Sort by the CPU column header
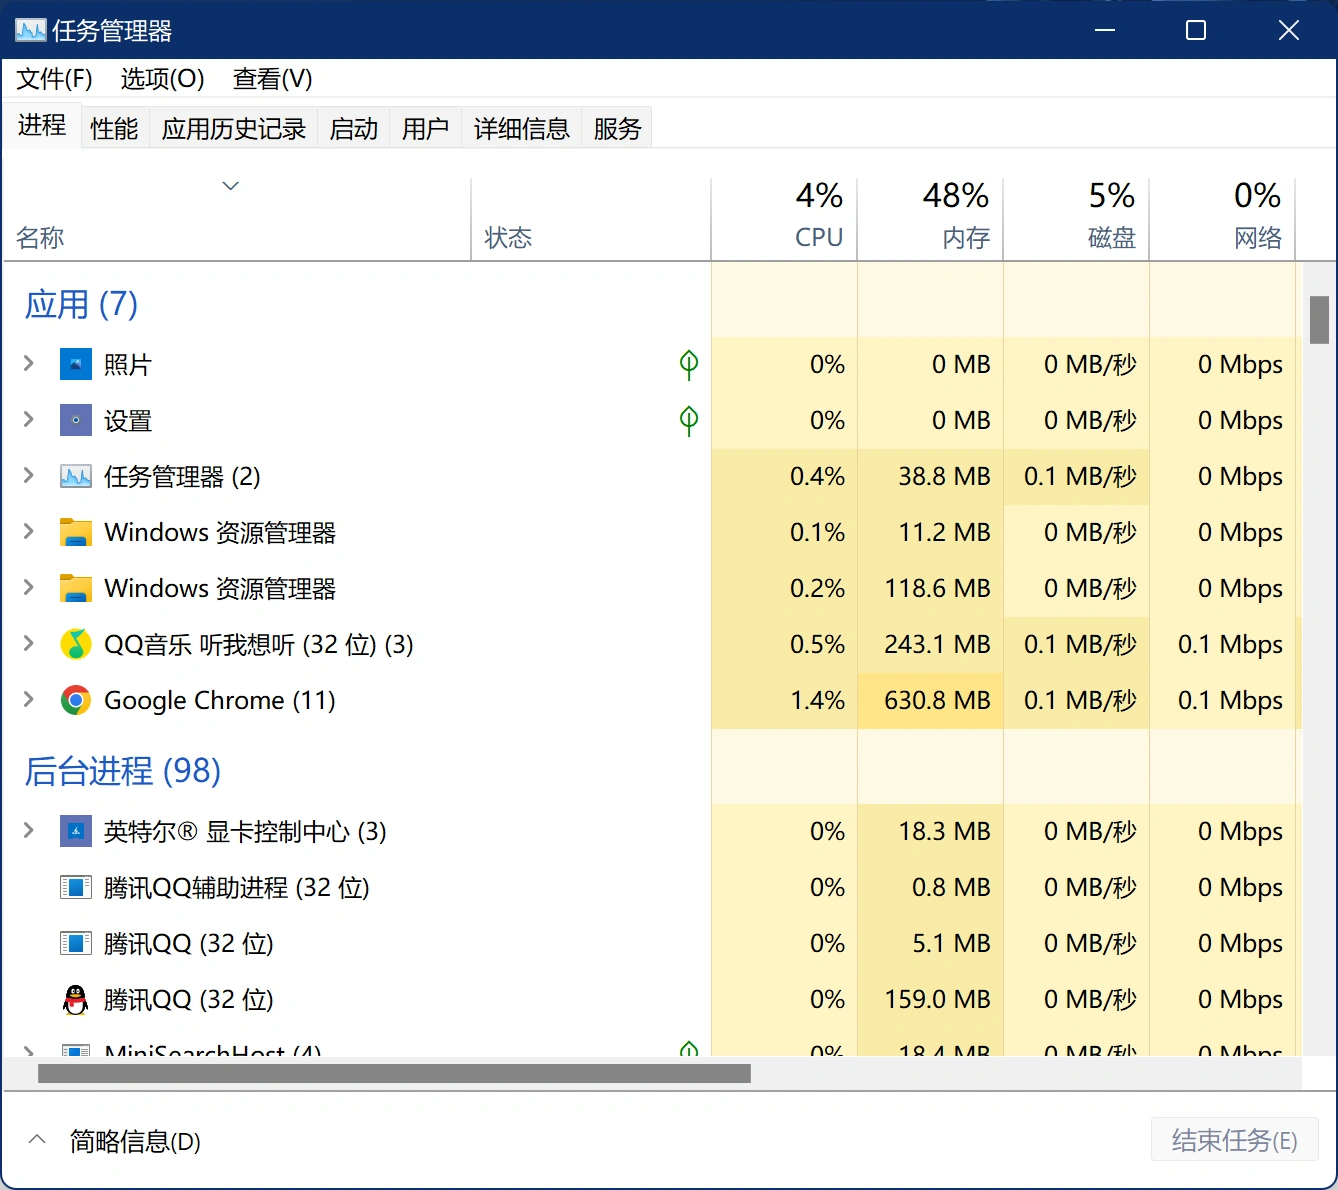Screen dimensions: 1338x1190 click(x=784, y=218)
